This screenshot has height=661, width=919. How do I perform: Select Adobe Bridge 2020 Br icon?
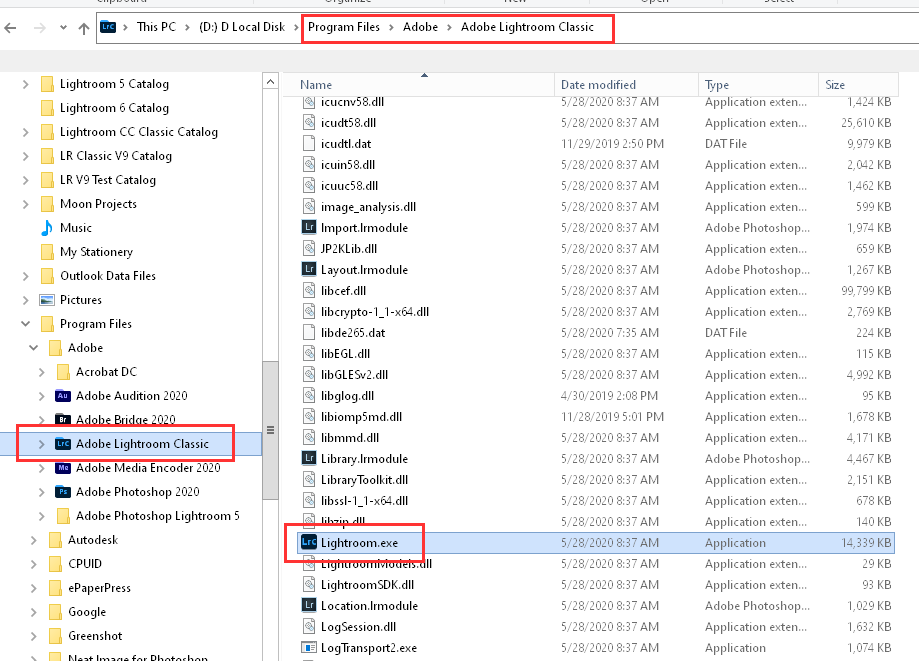point(63,420)
